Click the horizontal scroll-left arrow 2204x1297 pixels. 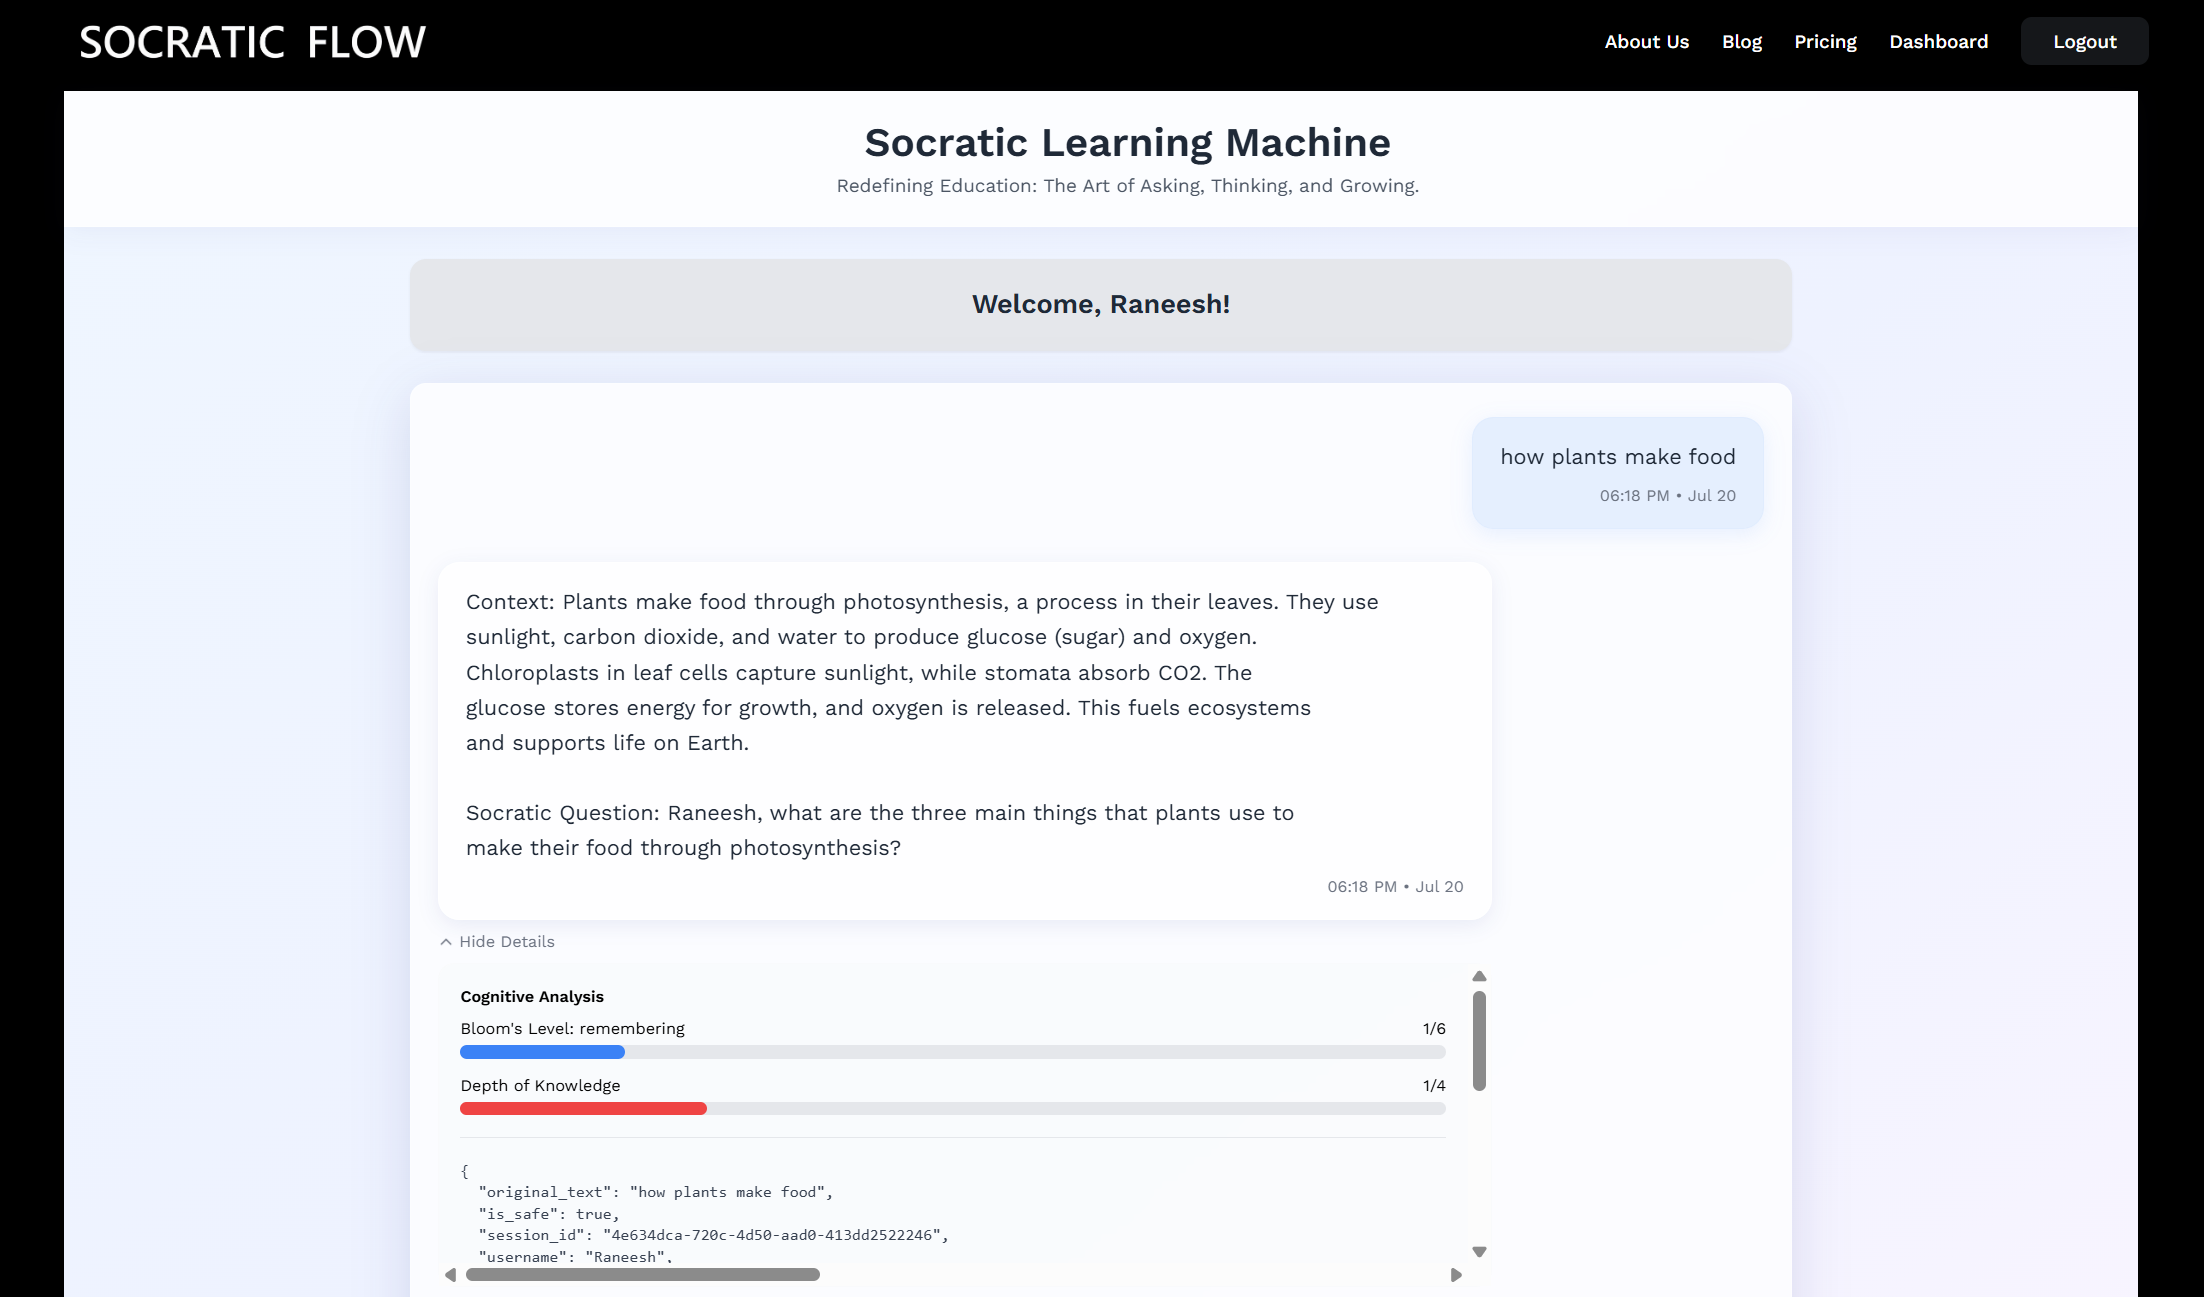(x=450, y=1275)
